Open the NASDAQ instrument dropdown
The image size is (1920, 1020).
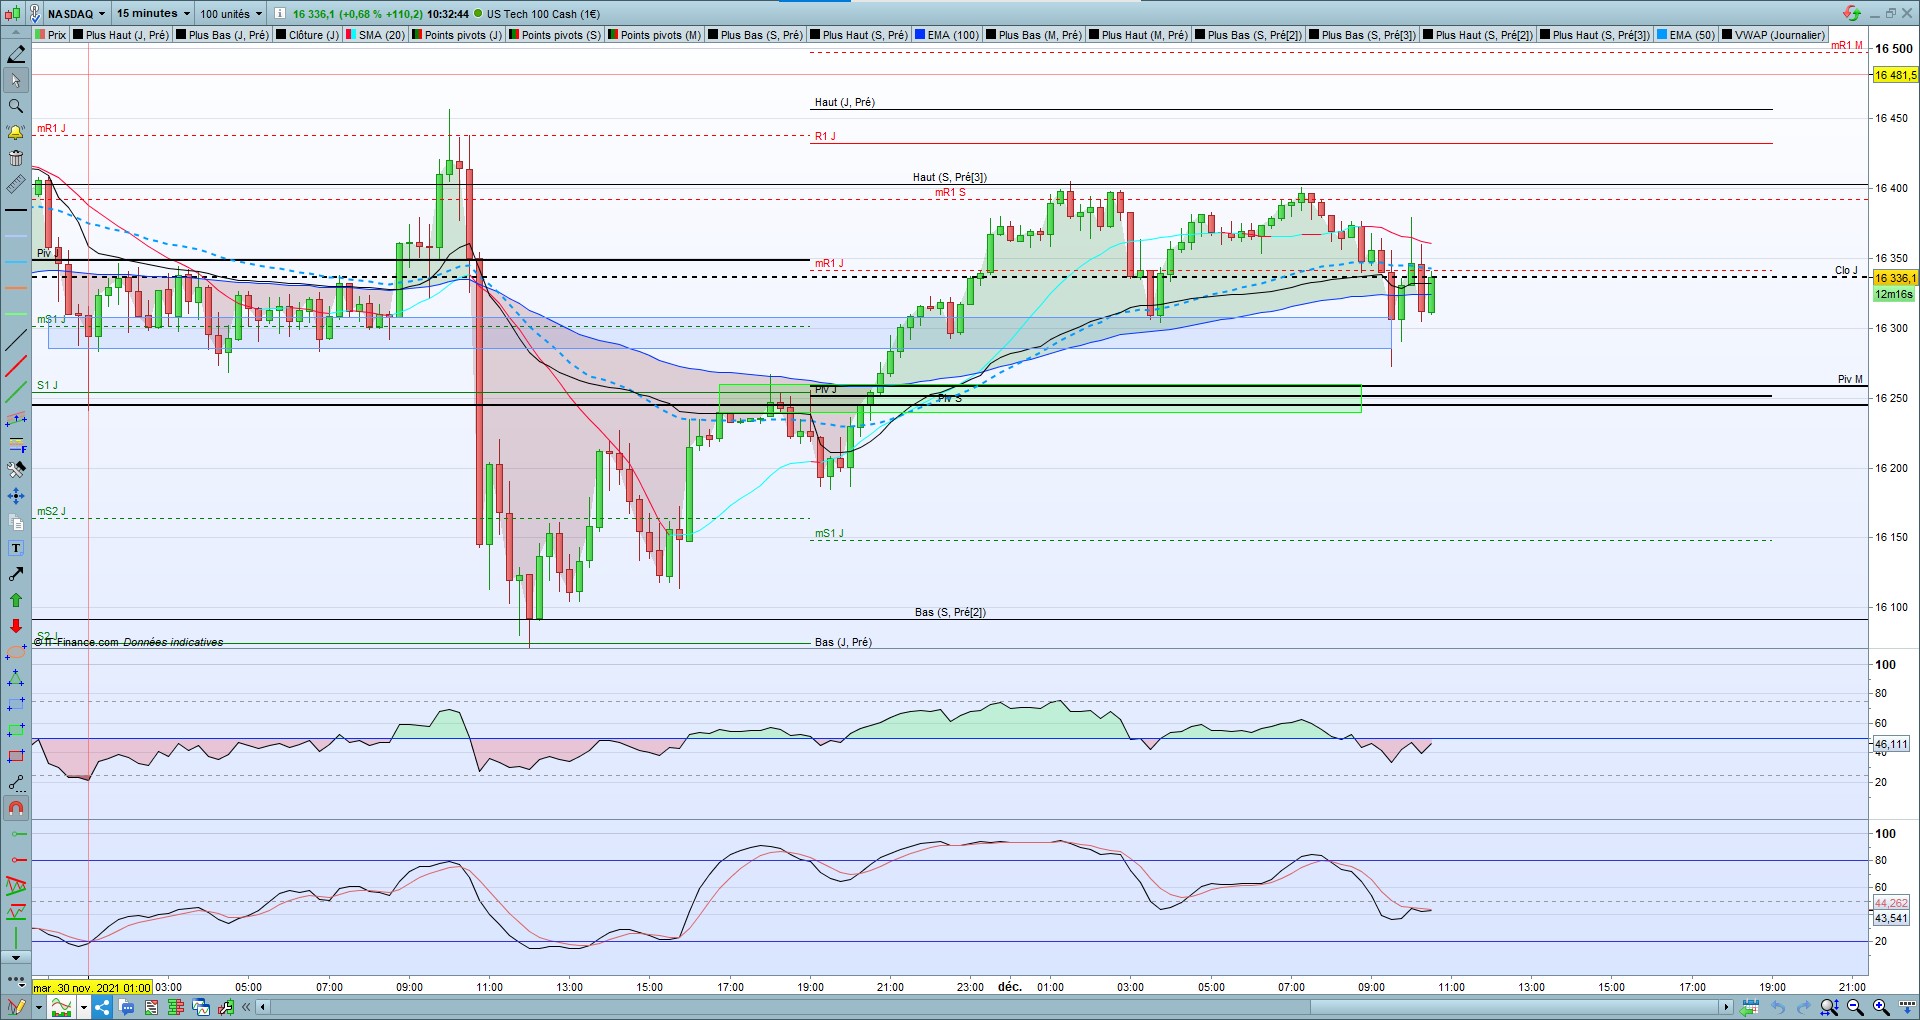(x=76, y=14)
